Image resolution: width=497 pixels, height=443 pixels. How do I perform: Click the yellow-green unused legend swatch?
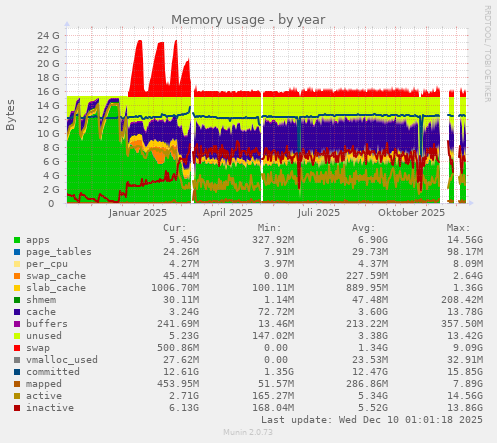coord(17,336)
